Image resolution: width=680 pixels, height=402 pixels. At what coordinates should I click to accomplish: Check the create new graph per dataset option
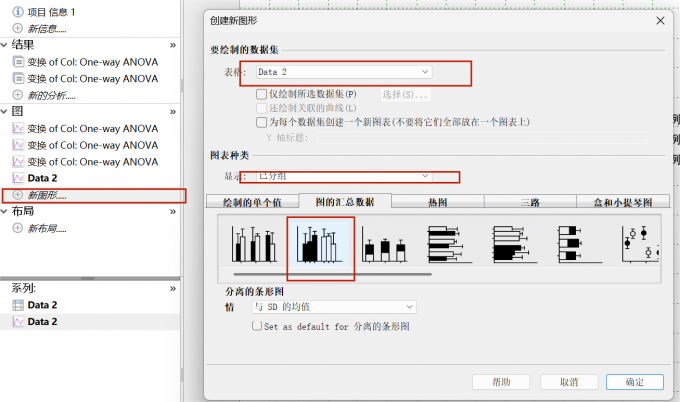tap(262, 122)
